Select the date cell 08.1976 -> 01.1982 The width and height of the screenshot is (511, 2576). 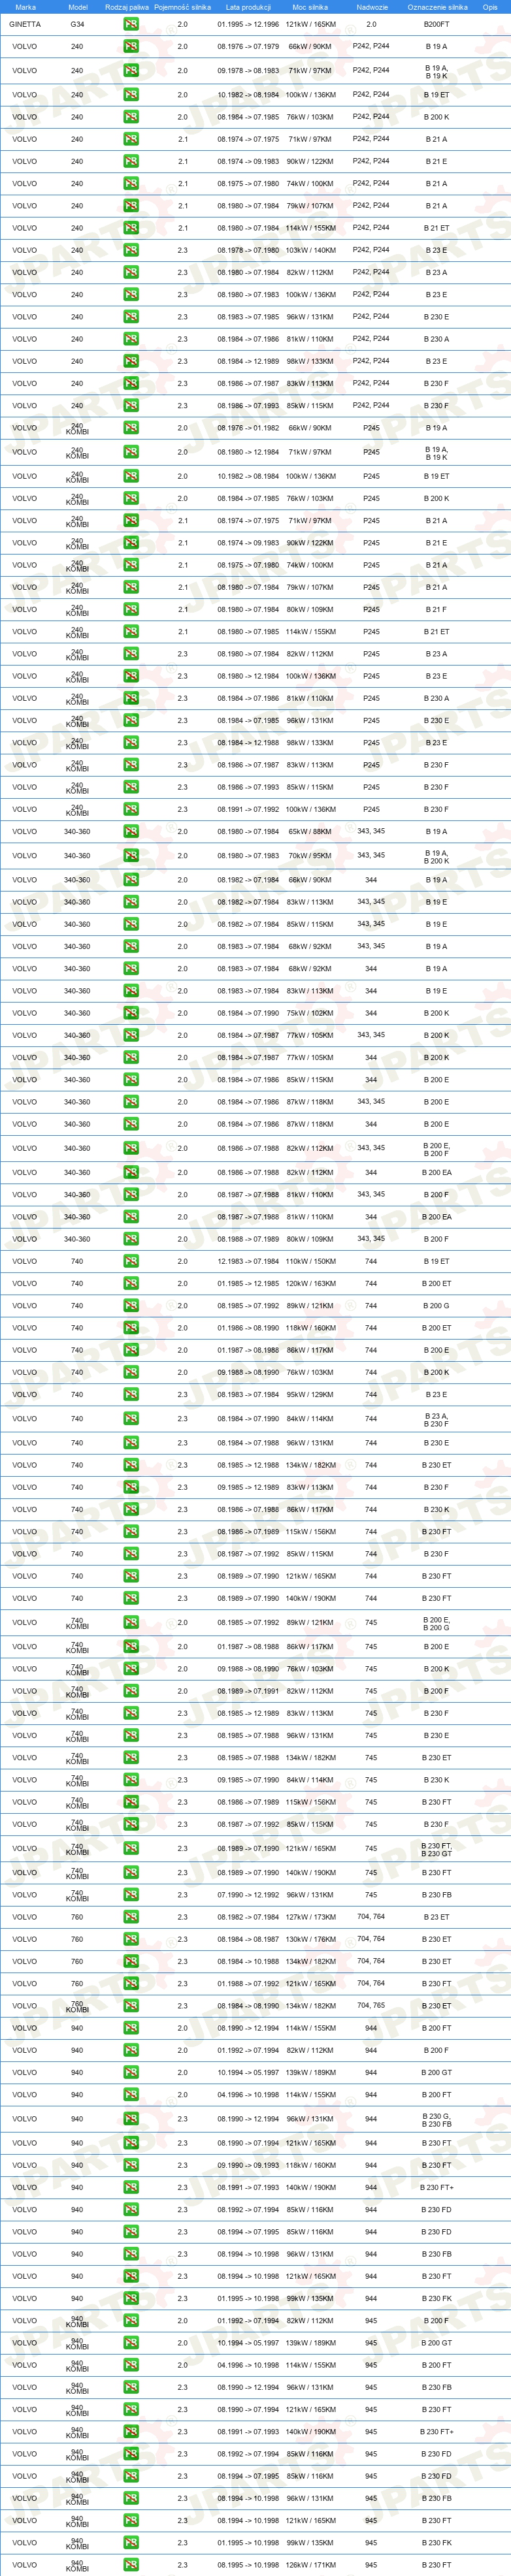coord(248,428)
